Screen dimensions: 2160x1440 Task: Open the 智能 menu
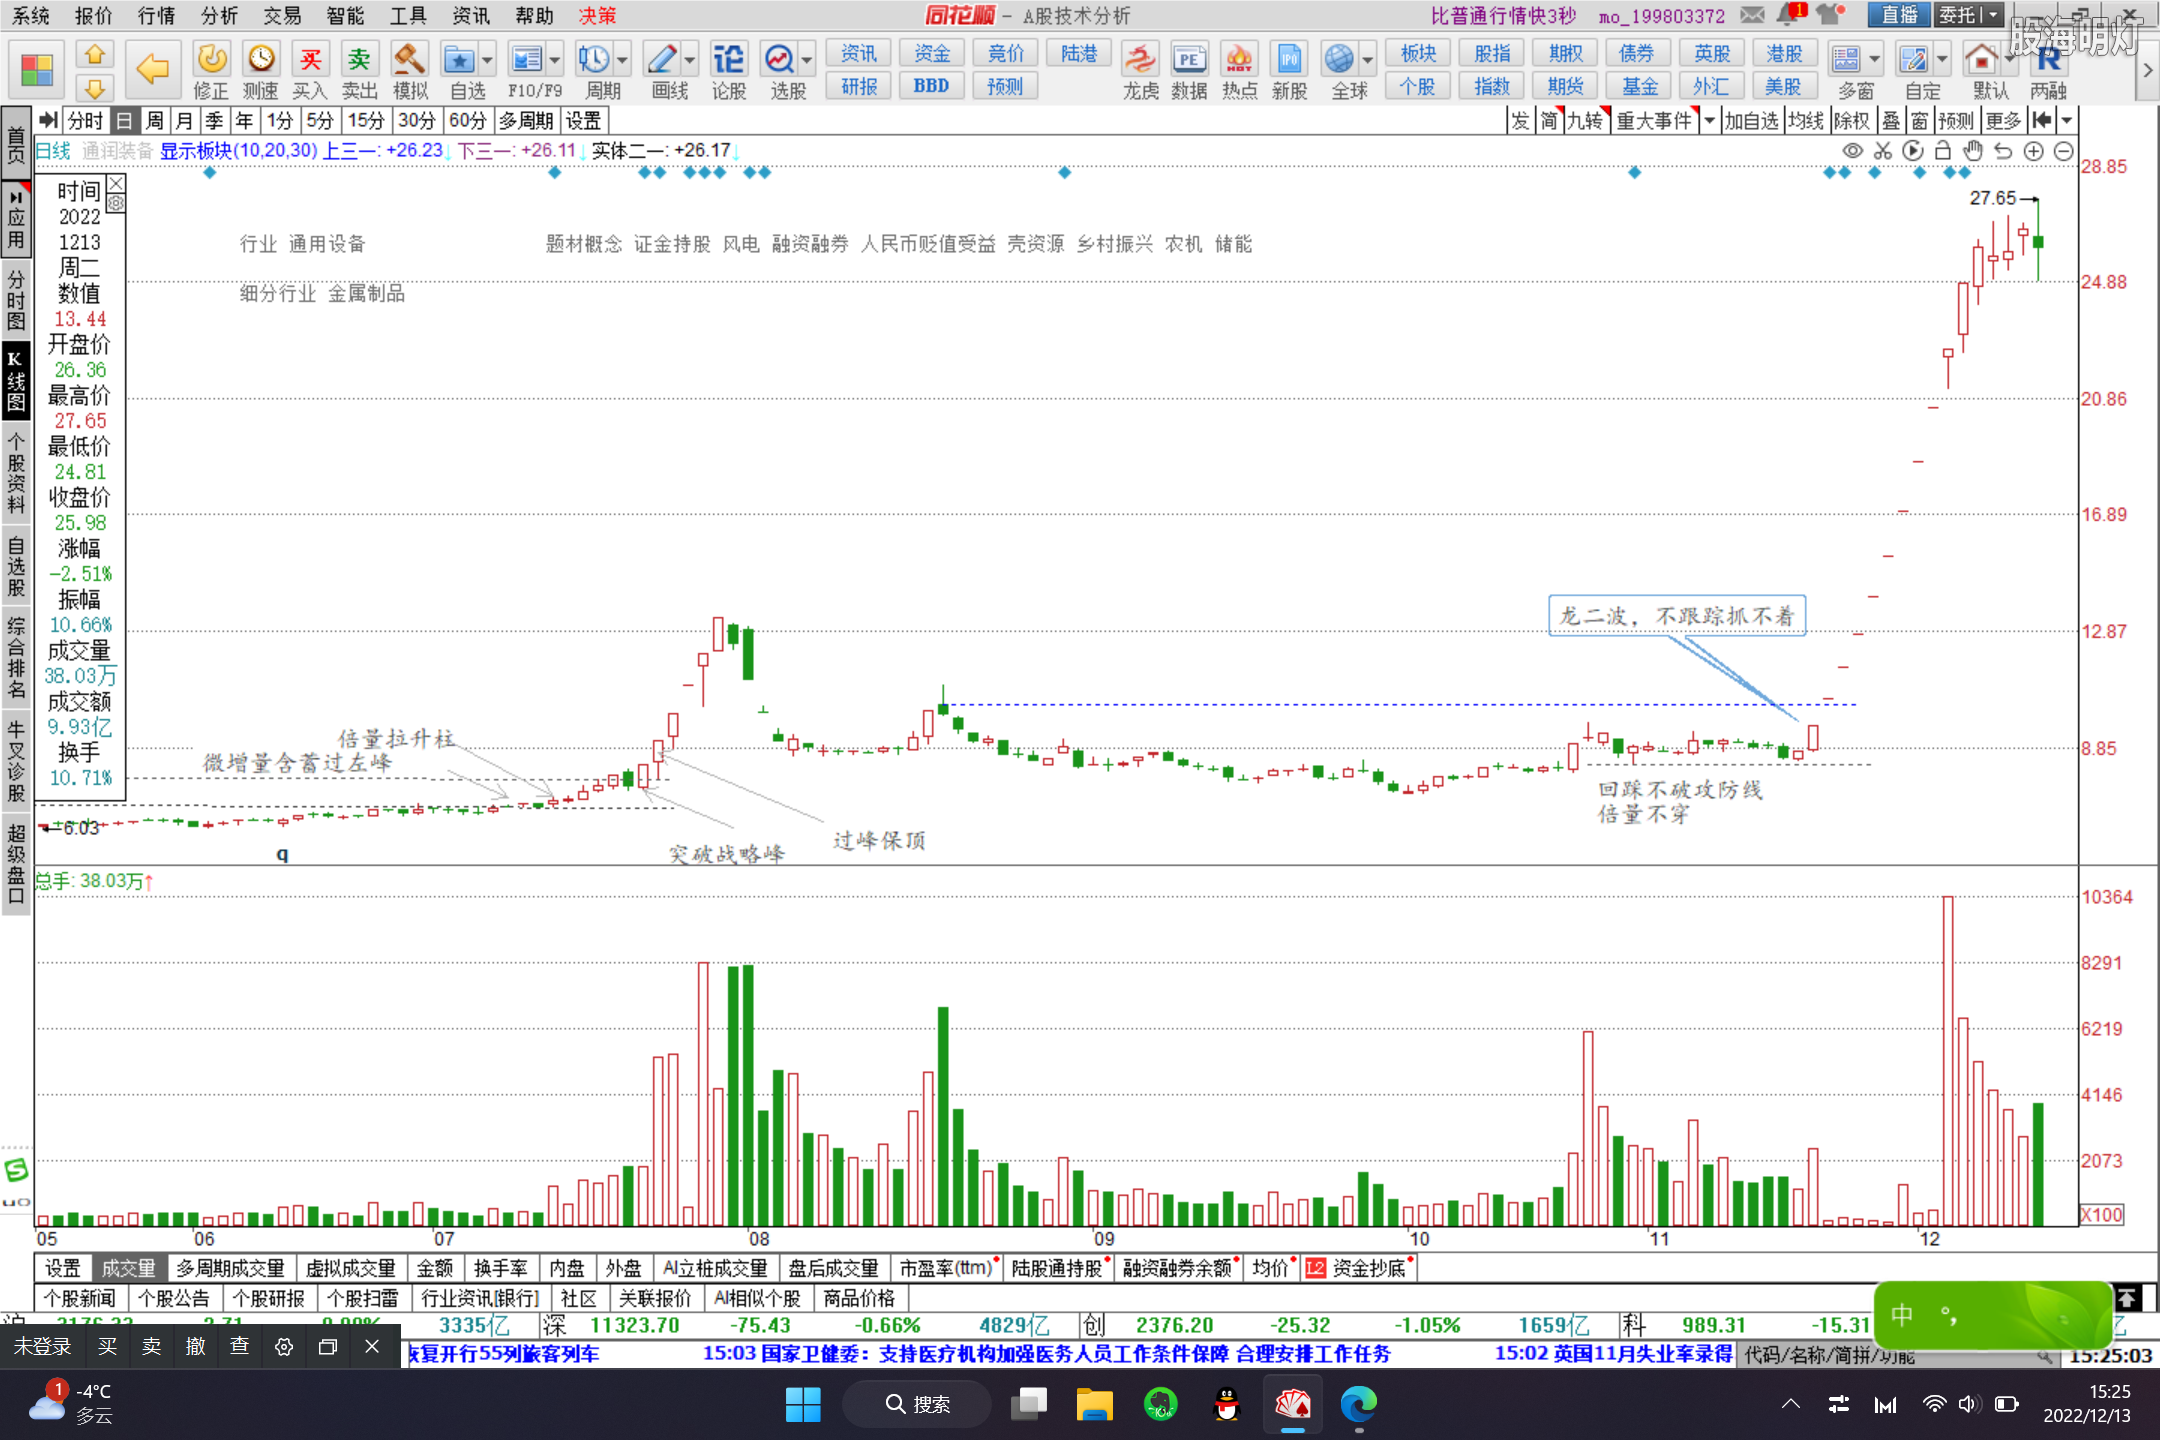tap(346, 15)
